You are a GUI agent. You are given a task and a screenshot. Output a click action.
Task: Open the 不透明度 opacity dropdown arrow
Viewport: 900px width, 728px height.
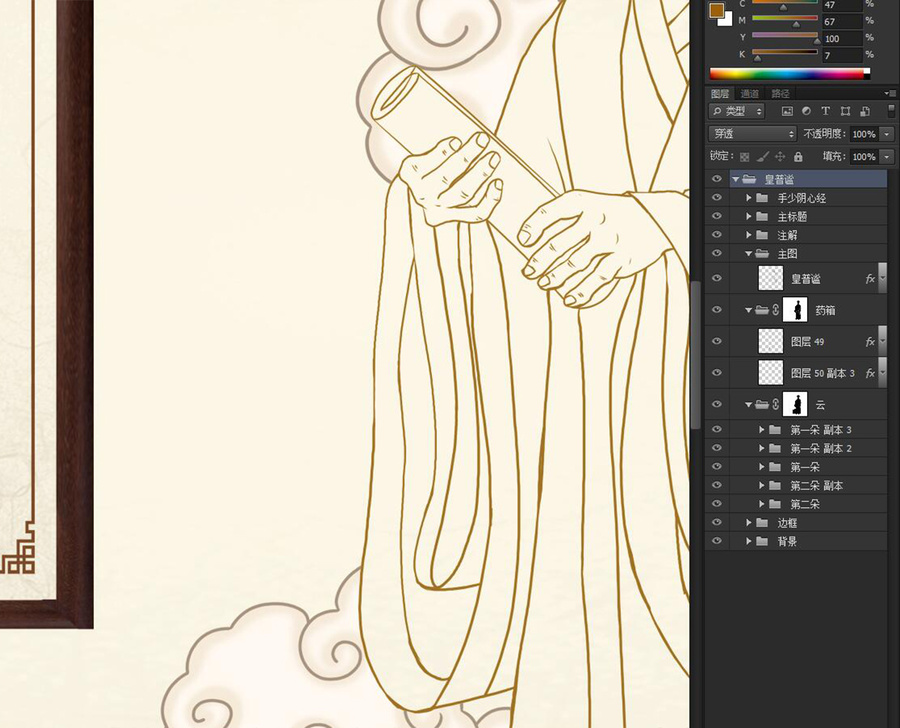pyautogui.click(x=887, y=134)
